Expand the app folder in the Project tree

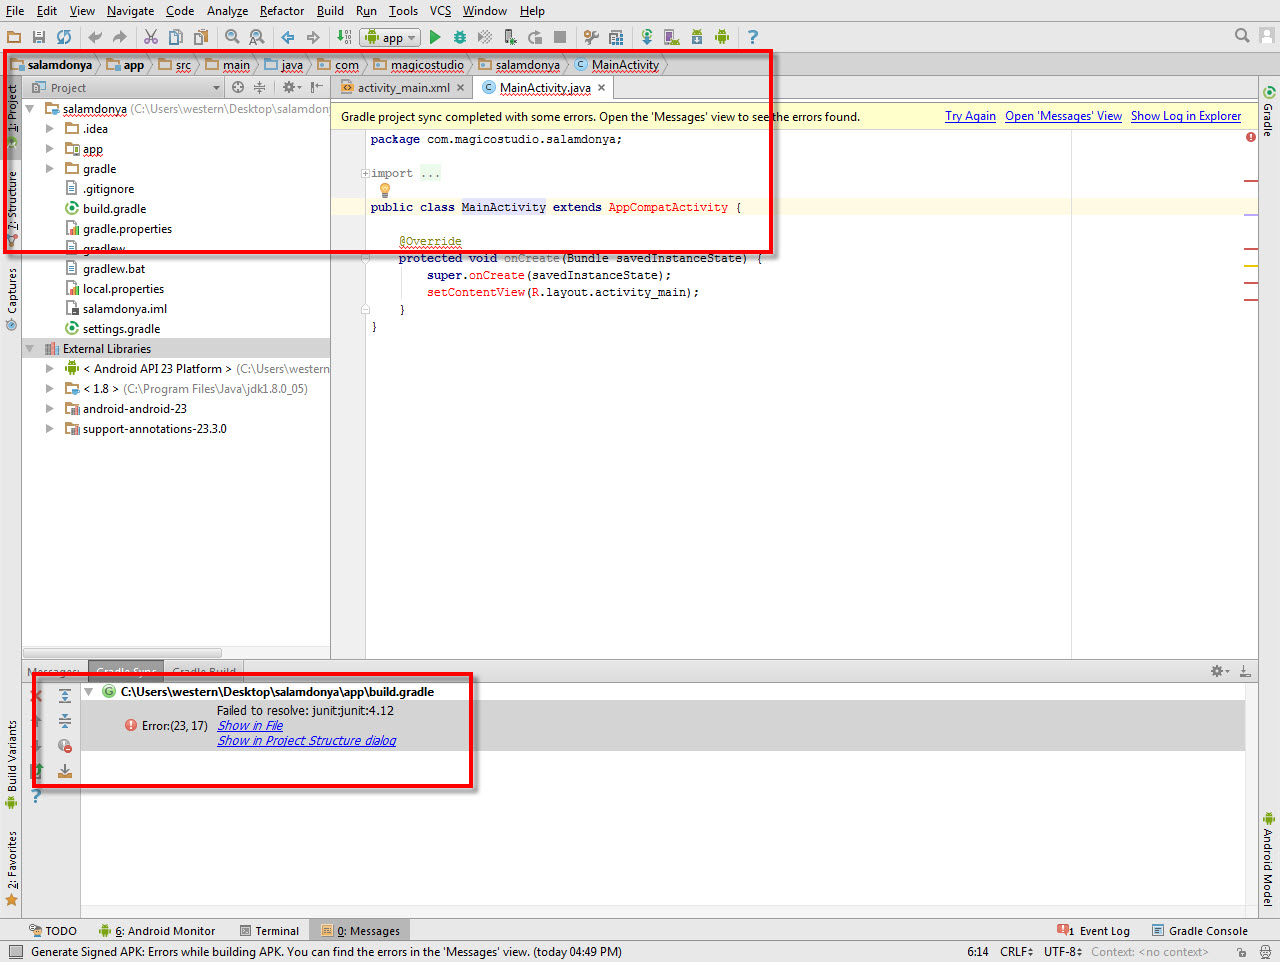[x=49, y=148]
